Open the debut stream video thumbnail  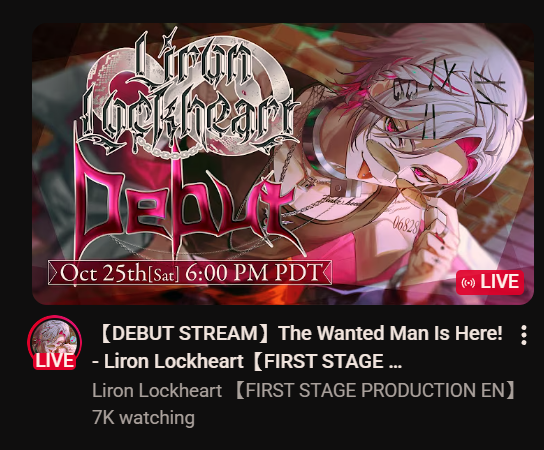(x=283, y=164)
